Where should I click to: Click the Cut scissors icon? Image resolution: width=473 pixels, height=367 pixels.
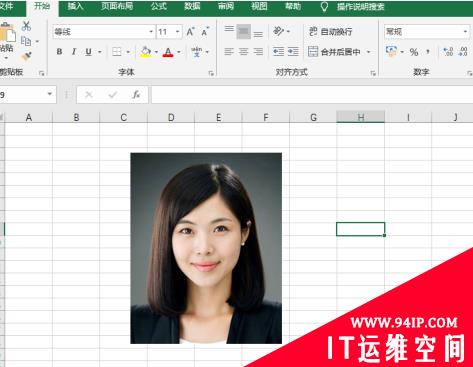pos(26,26)
